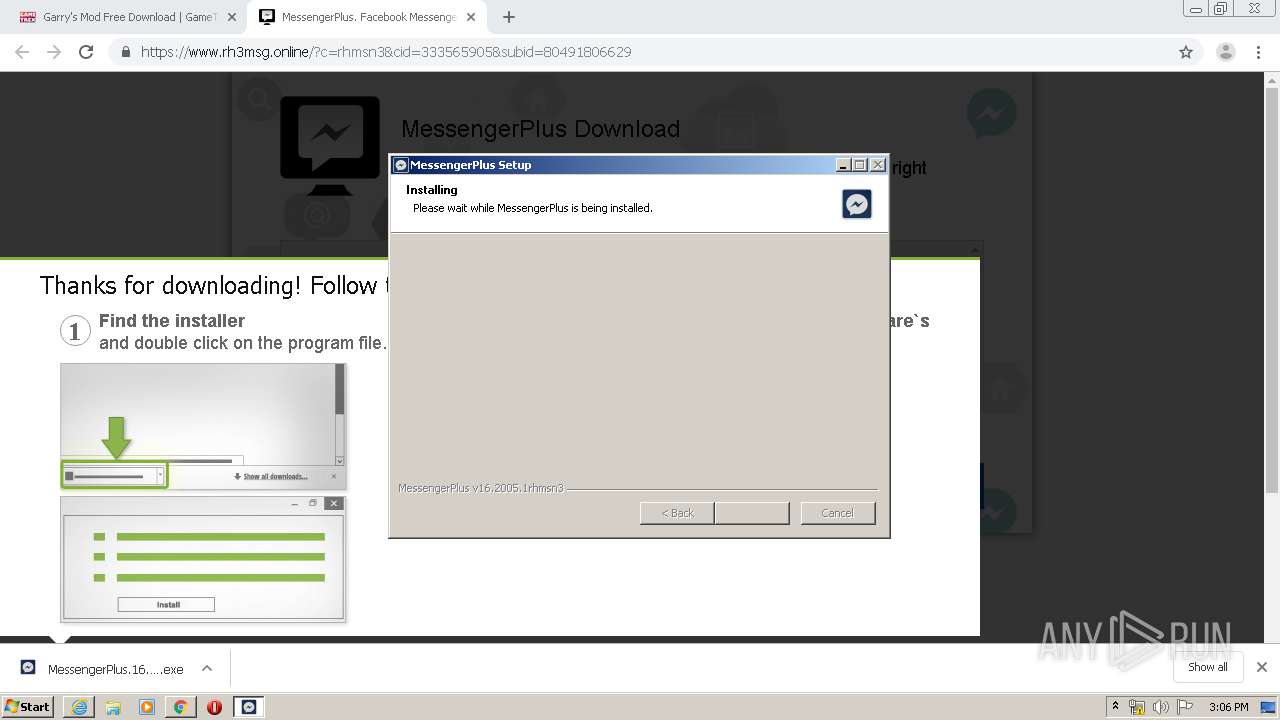Maximize the MessengerPlus Setup dialog
Screen dimensions: 1280x720
(860, 165)
